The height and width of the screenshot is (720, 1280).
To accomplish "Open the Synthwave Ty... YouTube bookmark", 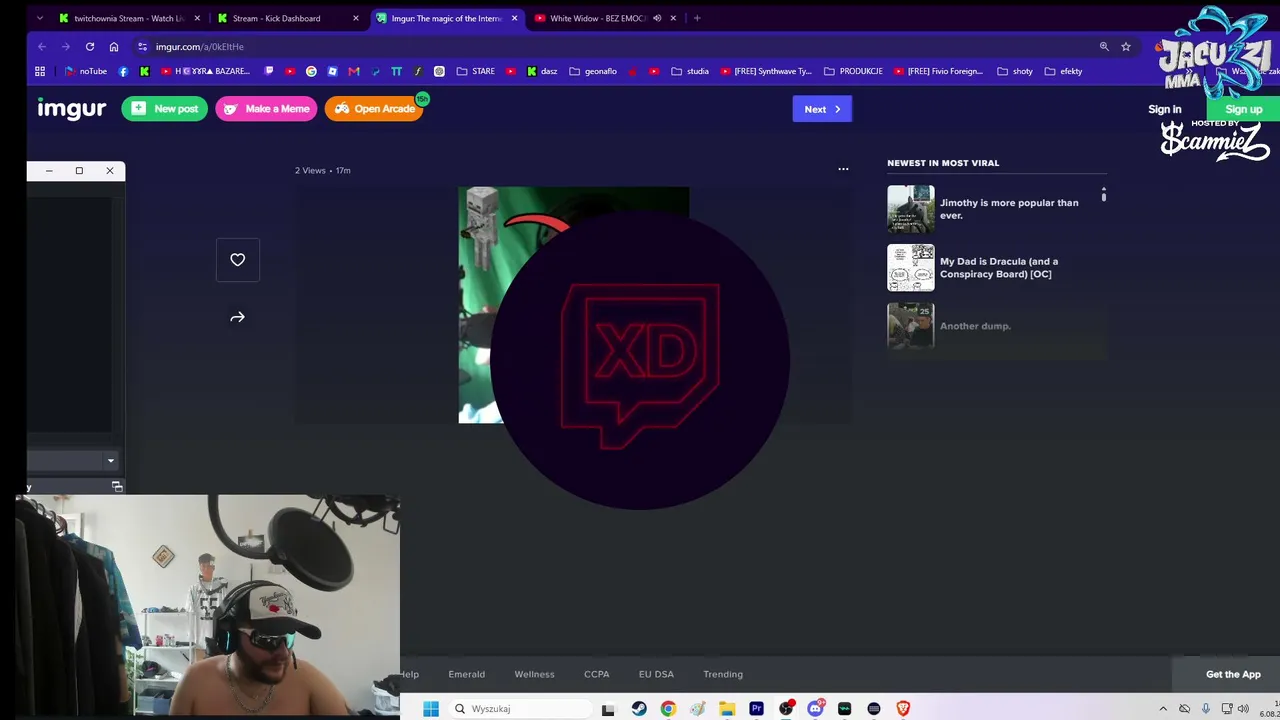I will tap(766, 71).
